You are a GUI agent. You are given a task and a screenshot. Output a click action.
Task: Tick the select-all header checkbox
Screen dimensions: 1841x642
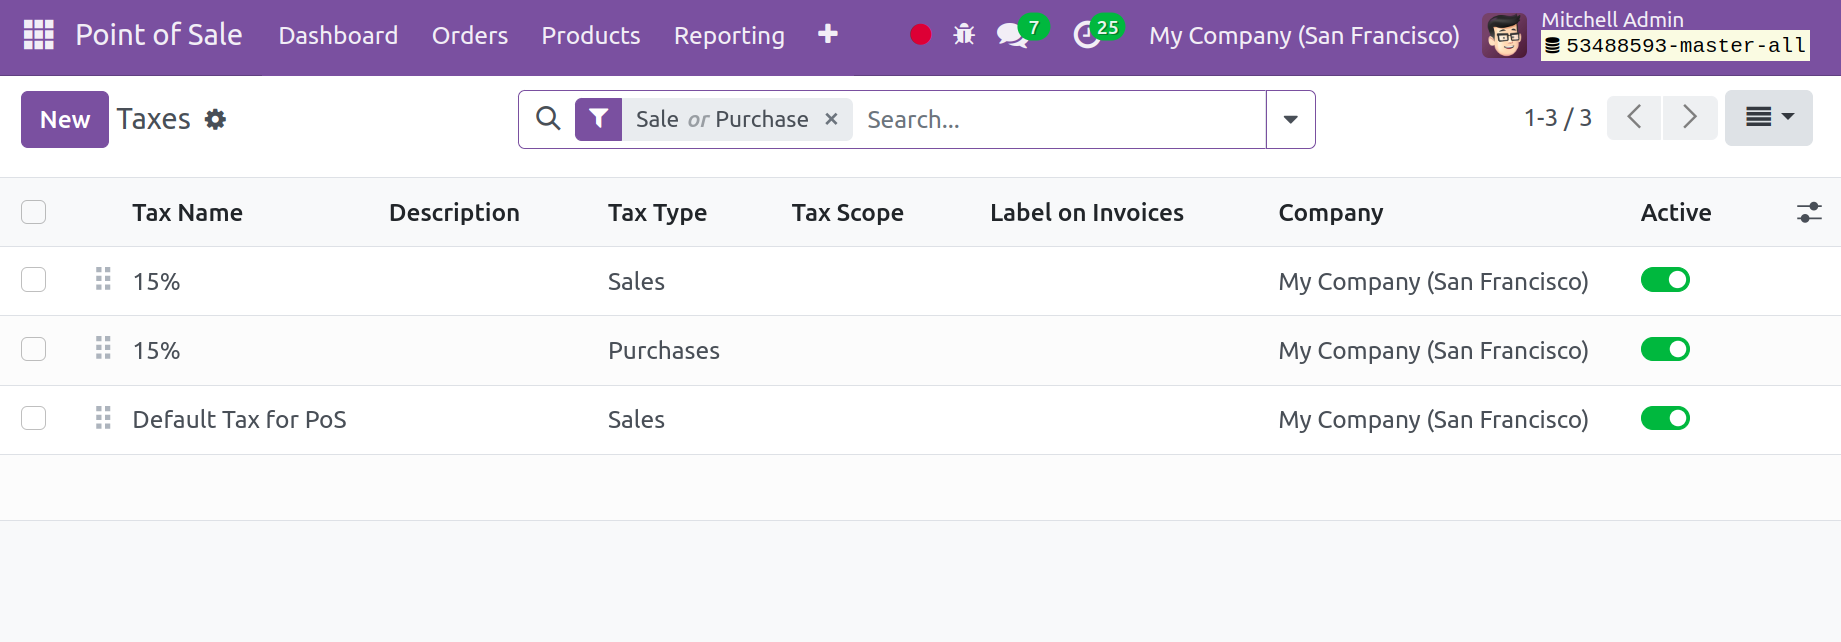tap(34, 212)
